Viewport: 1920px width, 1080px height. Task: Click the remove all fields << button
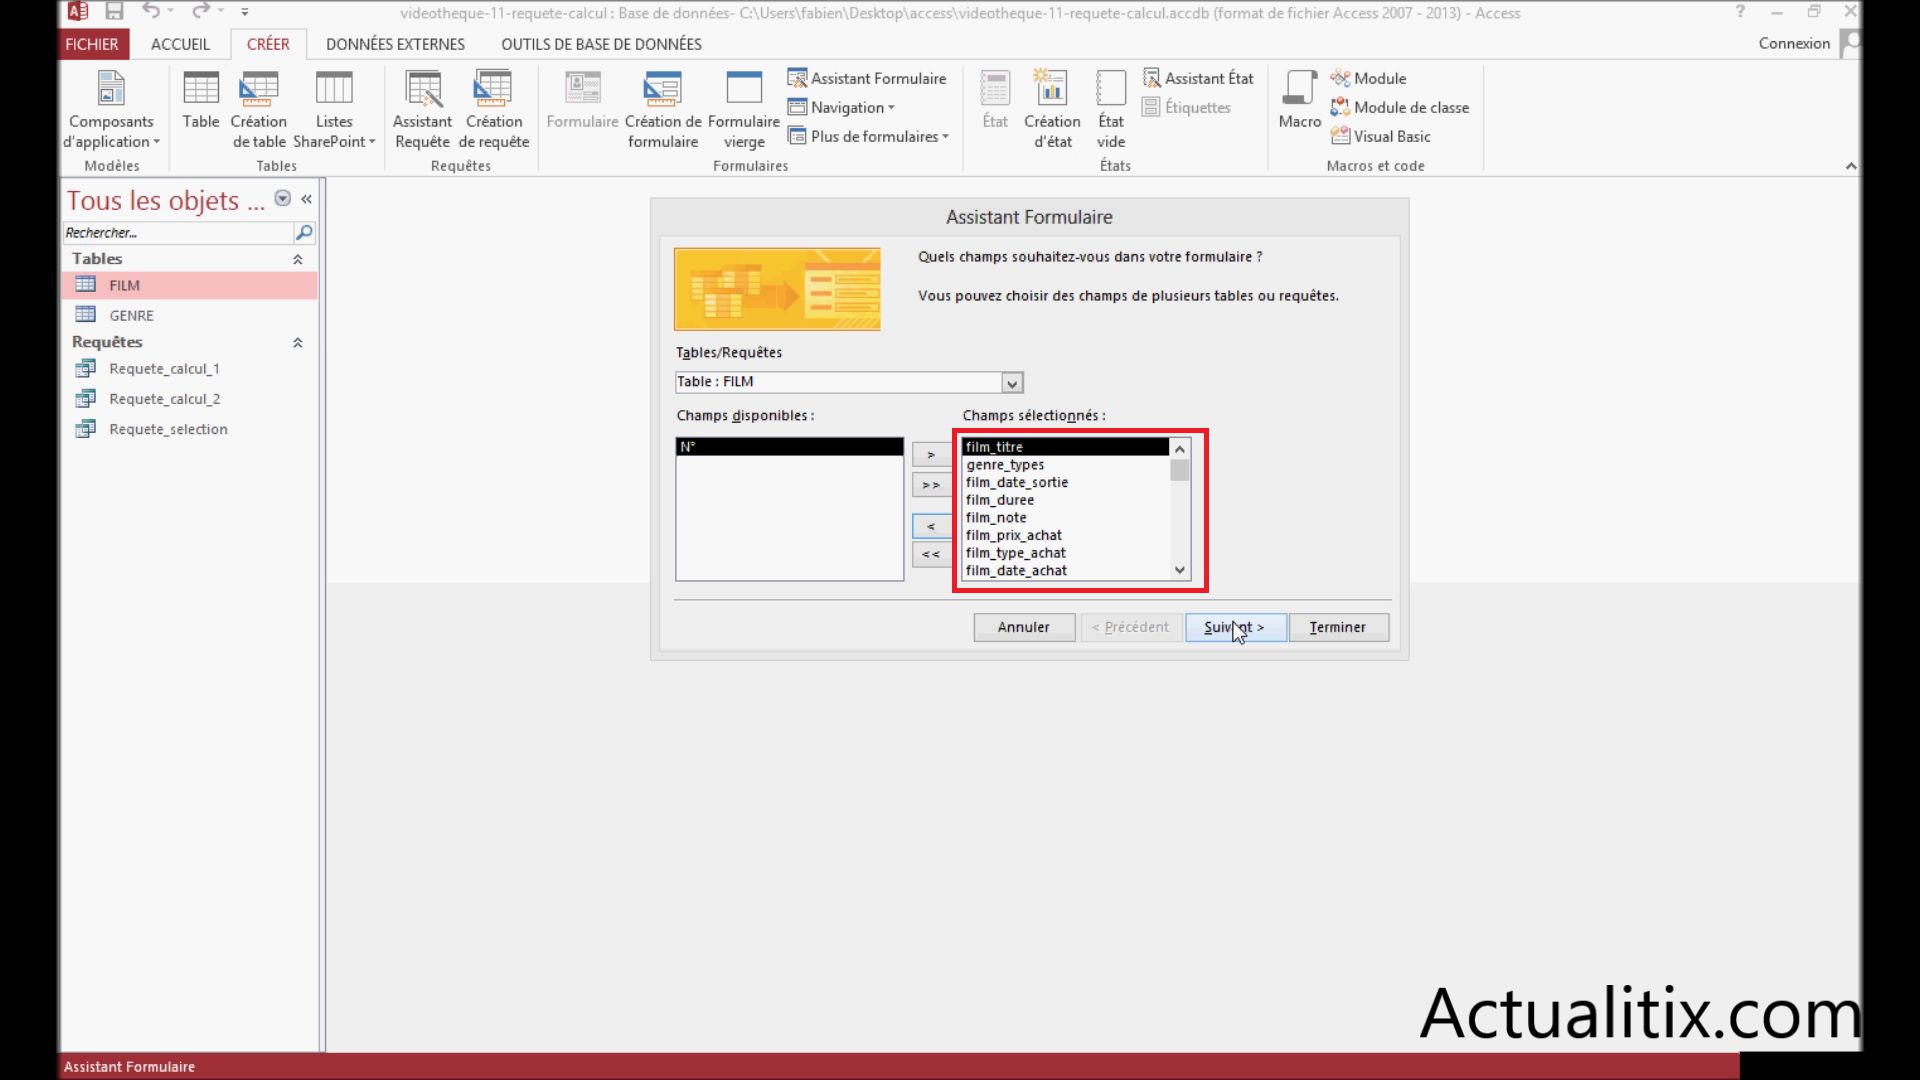pyautogui.click(x=931, y=554)
